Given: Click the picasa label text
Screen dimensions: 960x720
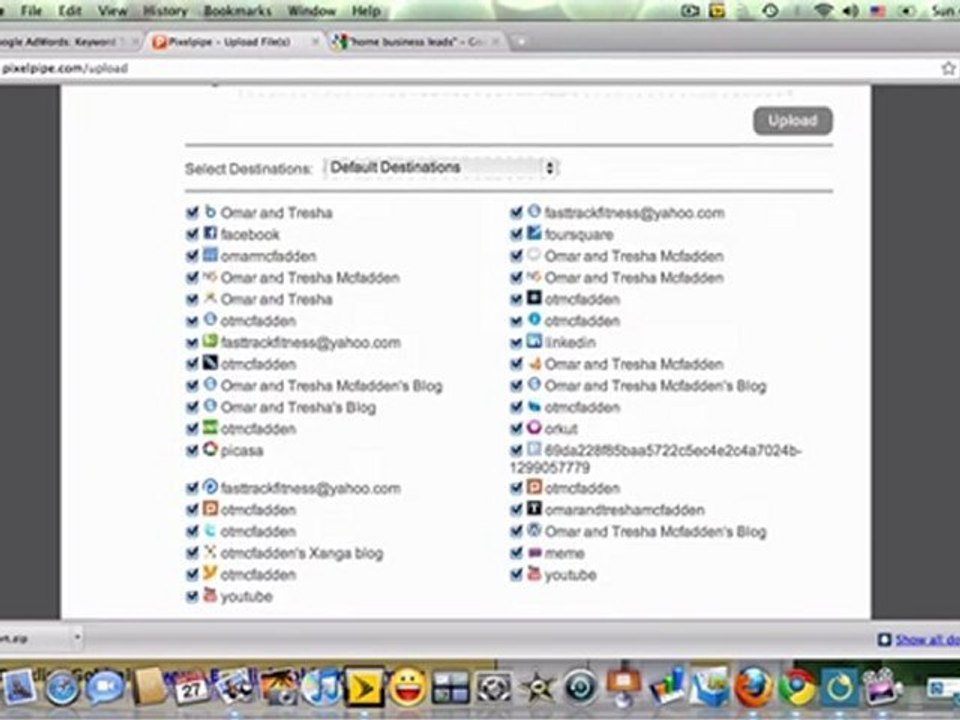Looking at the screenshot, I should pyautogui.click(x=242, y=451).
